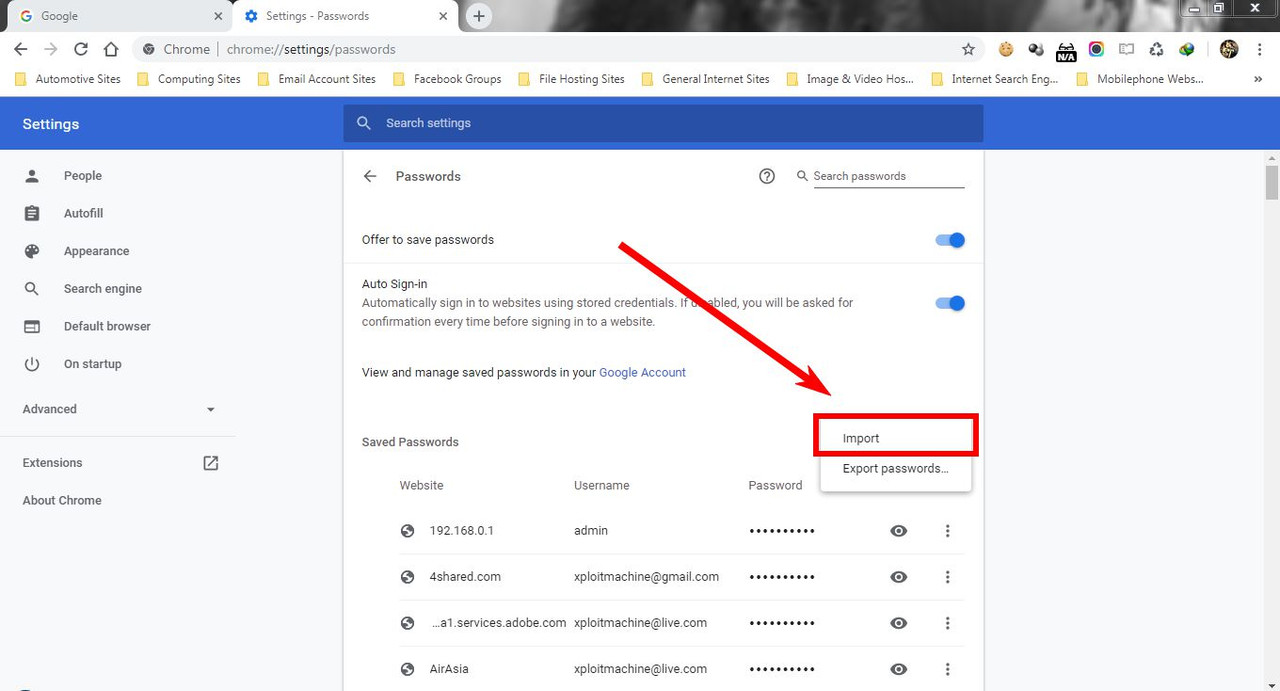Open Appearance settings
This screenshot has width=1280, height=691.
pos(96,252)
